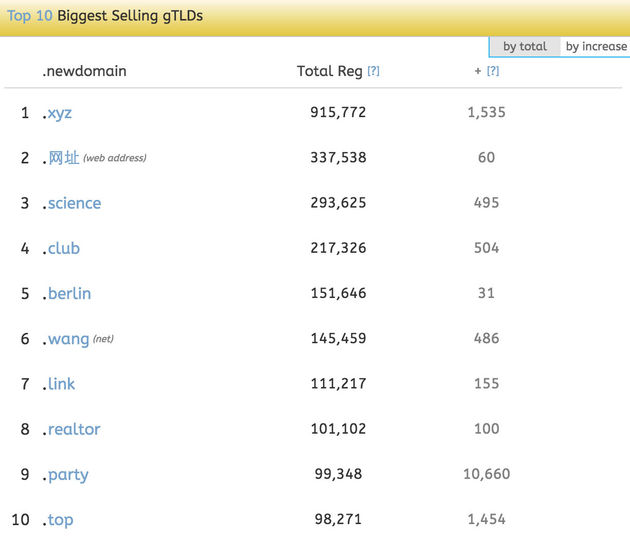Click rank number 10 beside .top

[20, 520]
